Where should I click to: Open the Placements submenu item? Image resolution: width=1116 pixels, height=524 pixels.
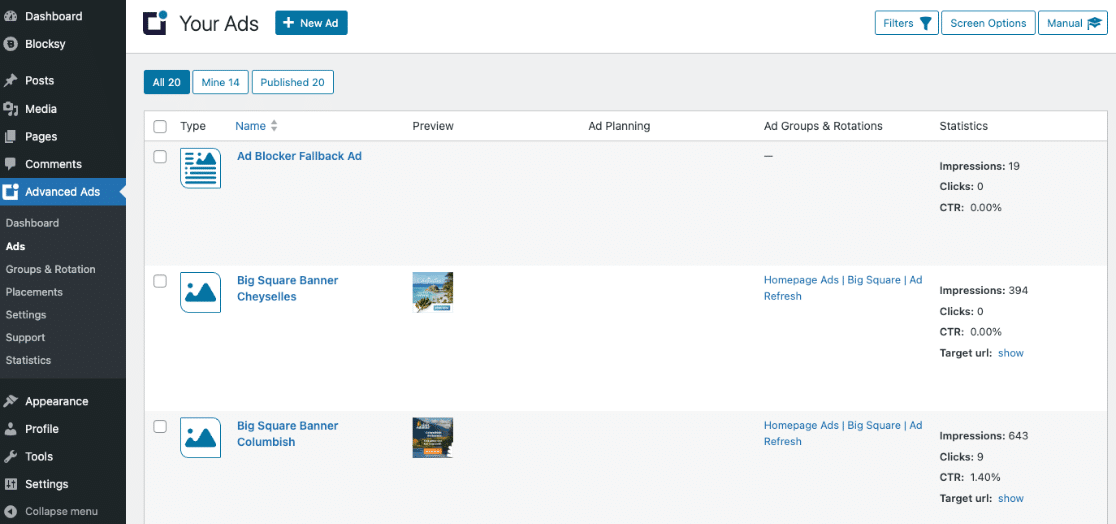tap(34, 292)
